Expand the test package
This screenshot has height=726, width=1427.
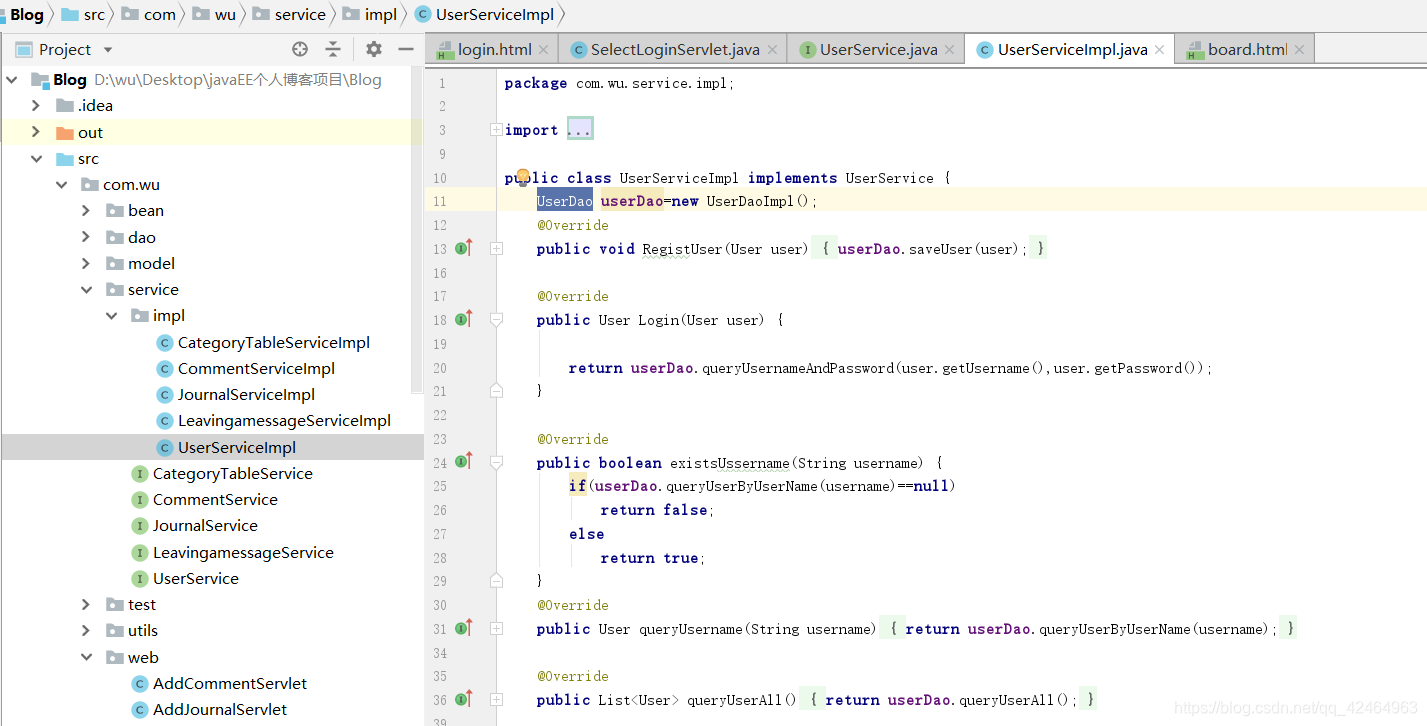(x=87, y=604)
